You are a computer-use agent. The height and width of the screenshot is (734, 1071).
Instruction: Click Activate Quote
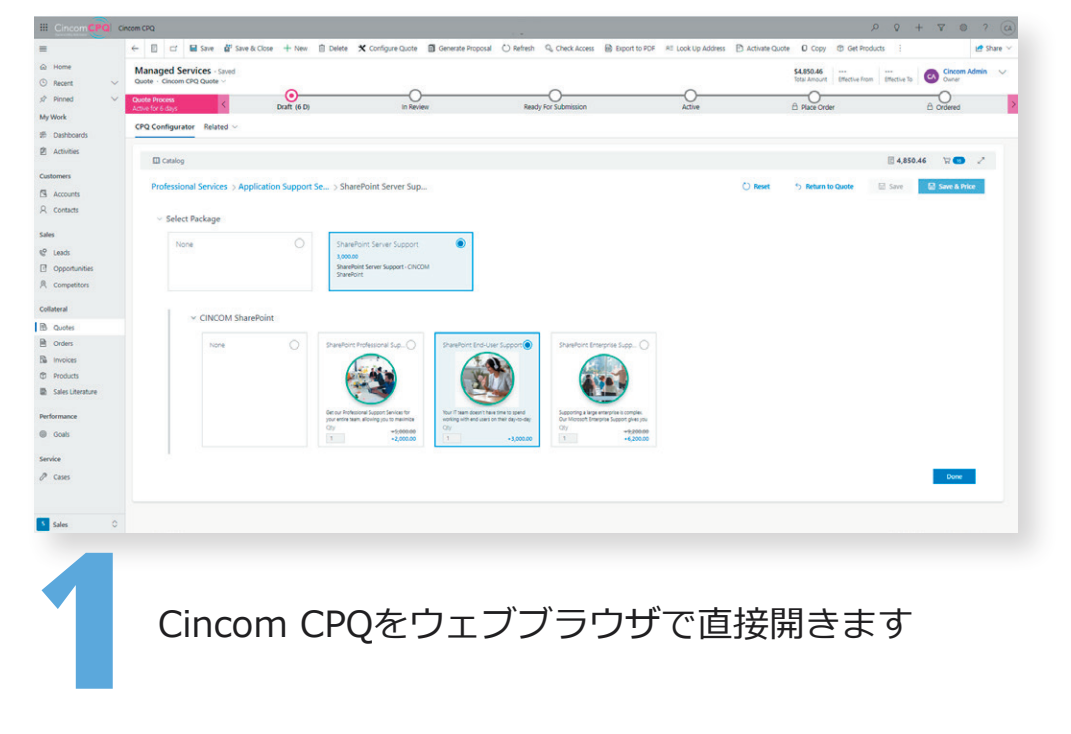[x=762, y=48]
